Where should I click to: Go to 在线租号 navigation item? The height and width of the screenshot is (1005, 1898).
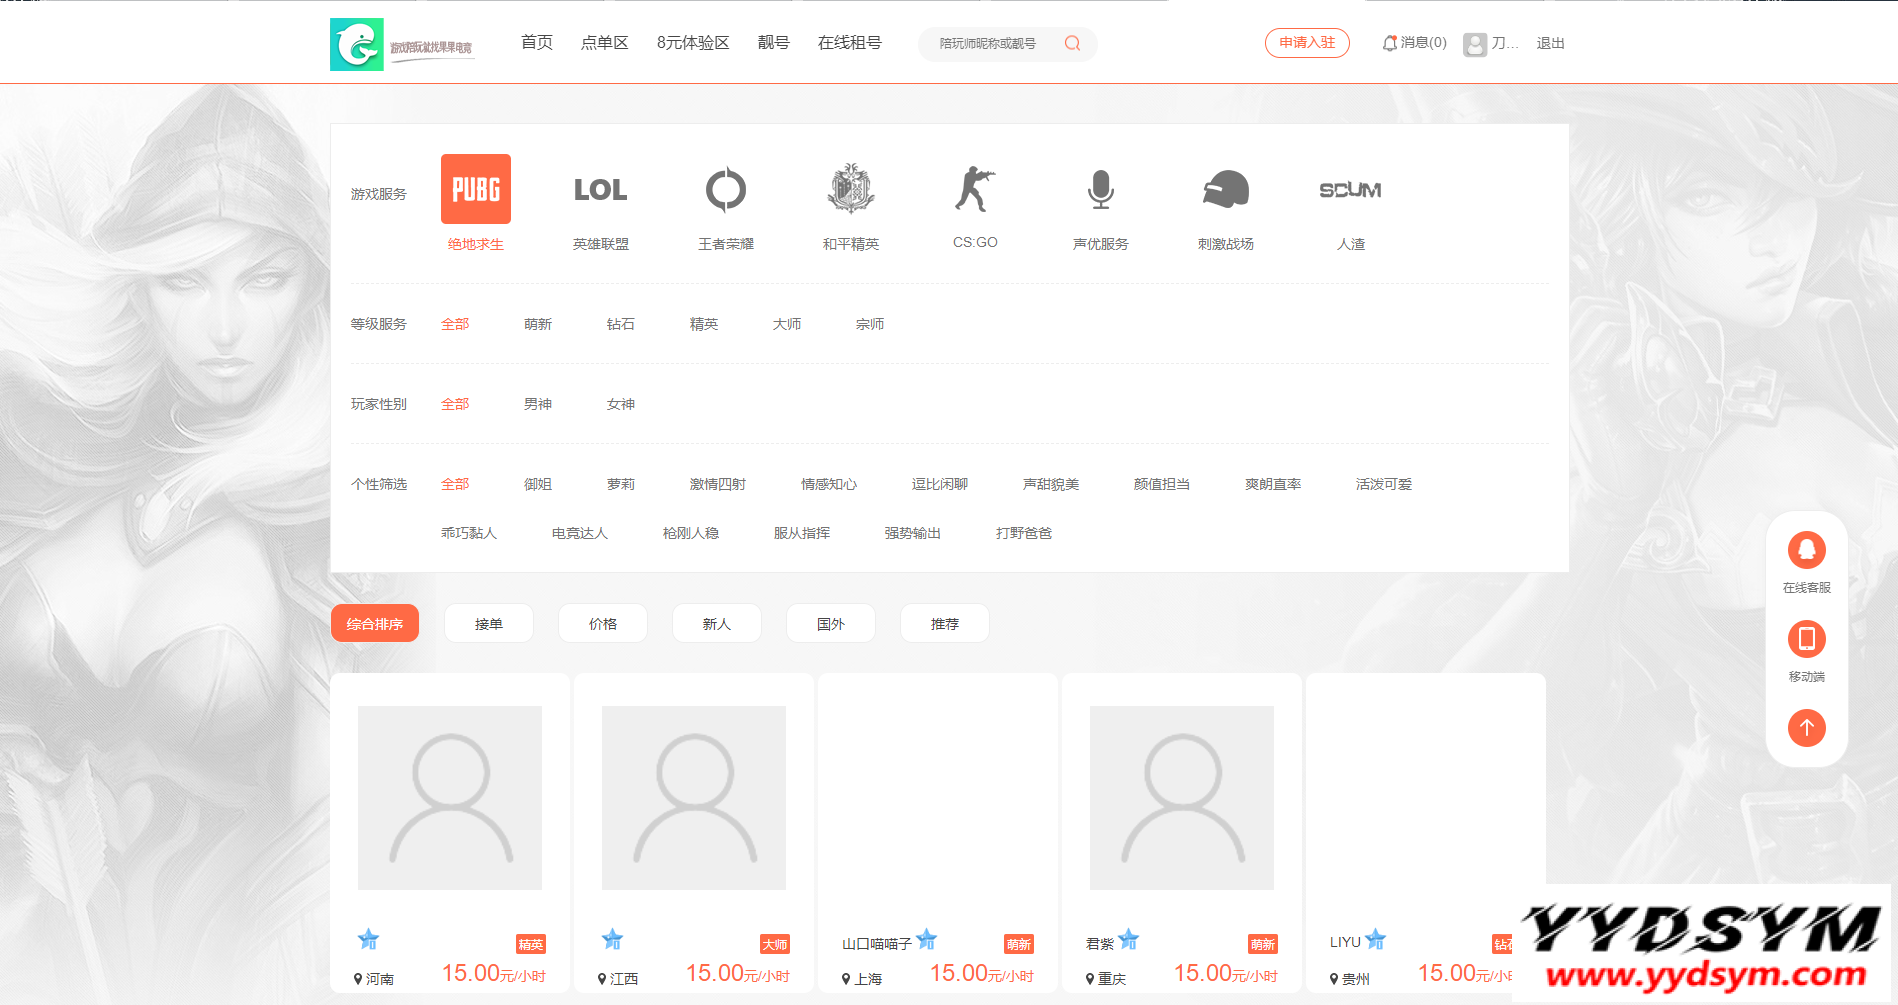(x=849, y=42)
